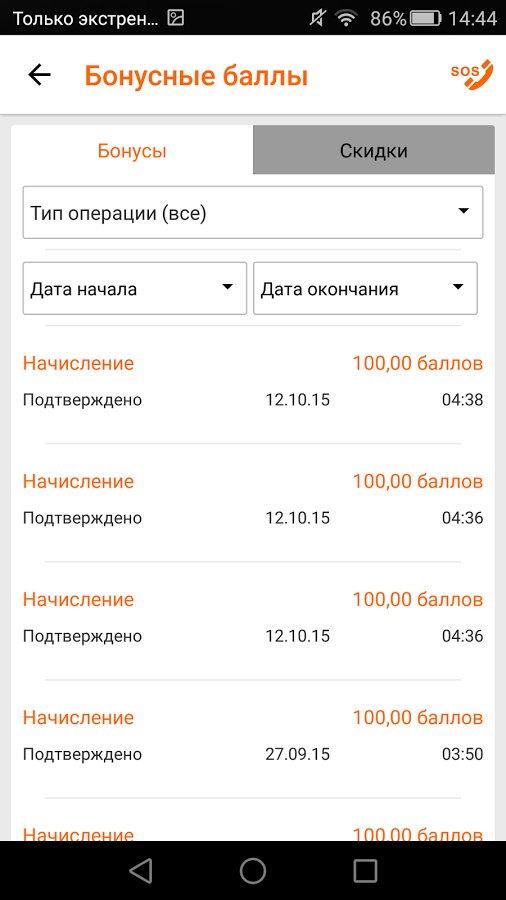Open the Дата начала date picker

click(135, 288)
